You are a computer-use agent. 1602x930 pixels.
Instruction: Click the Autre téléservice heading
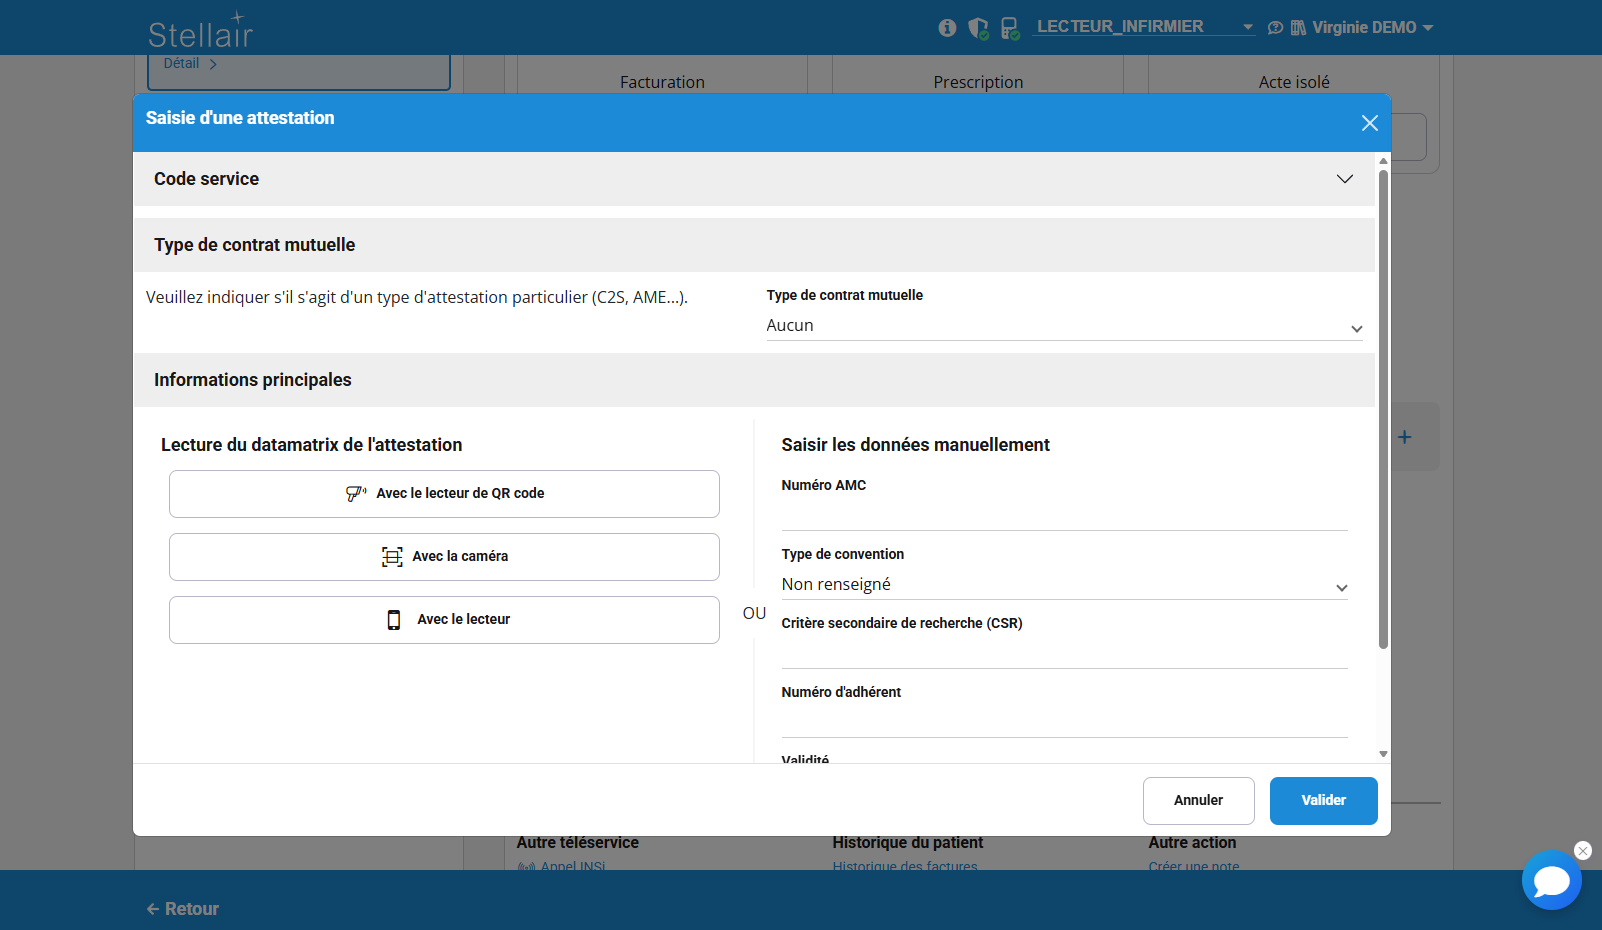tap(578, 843)
